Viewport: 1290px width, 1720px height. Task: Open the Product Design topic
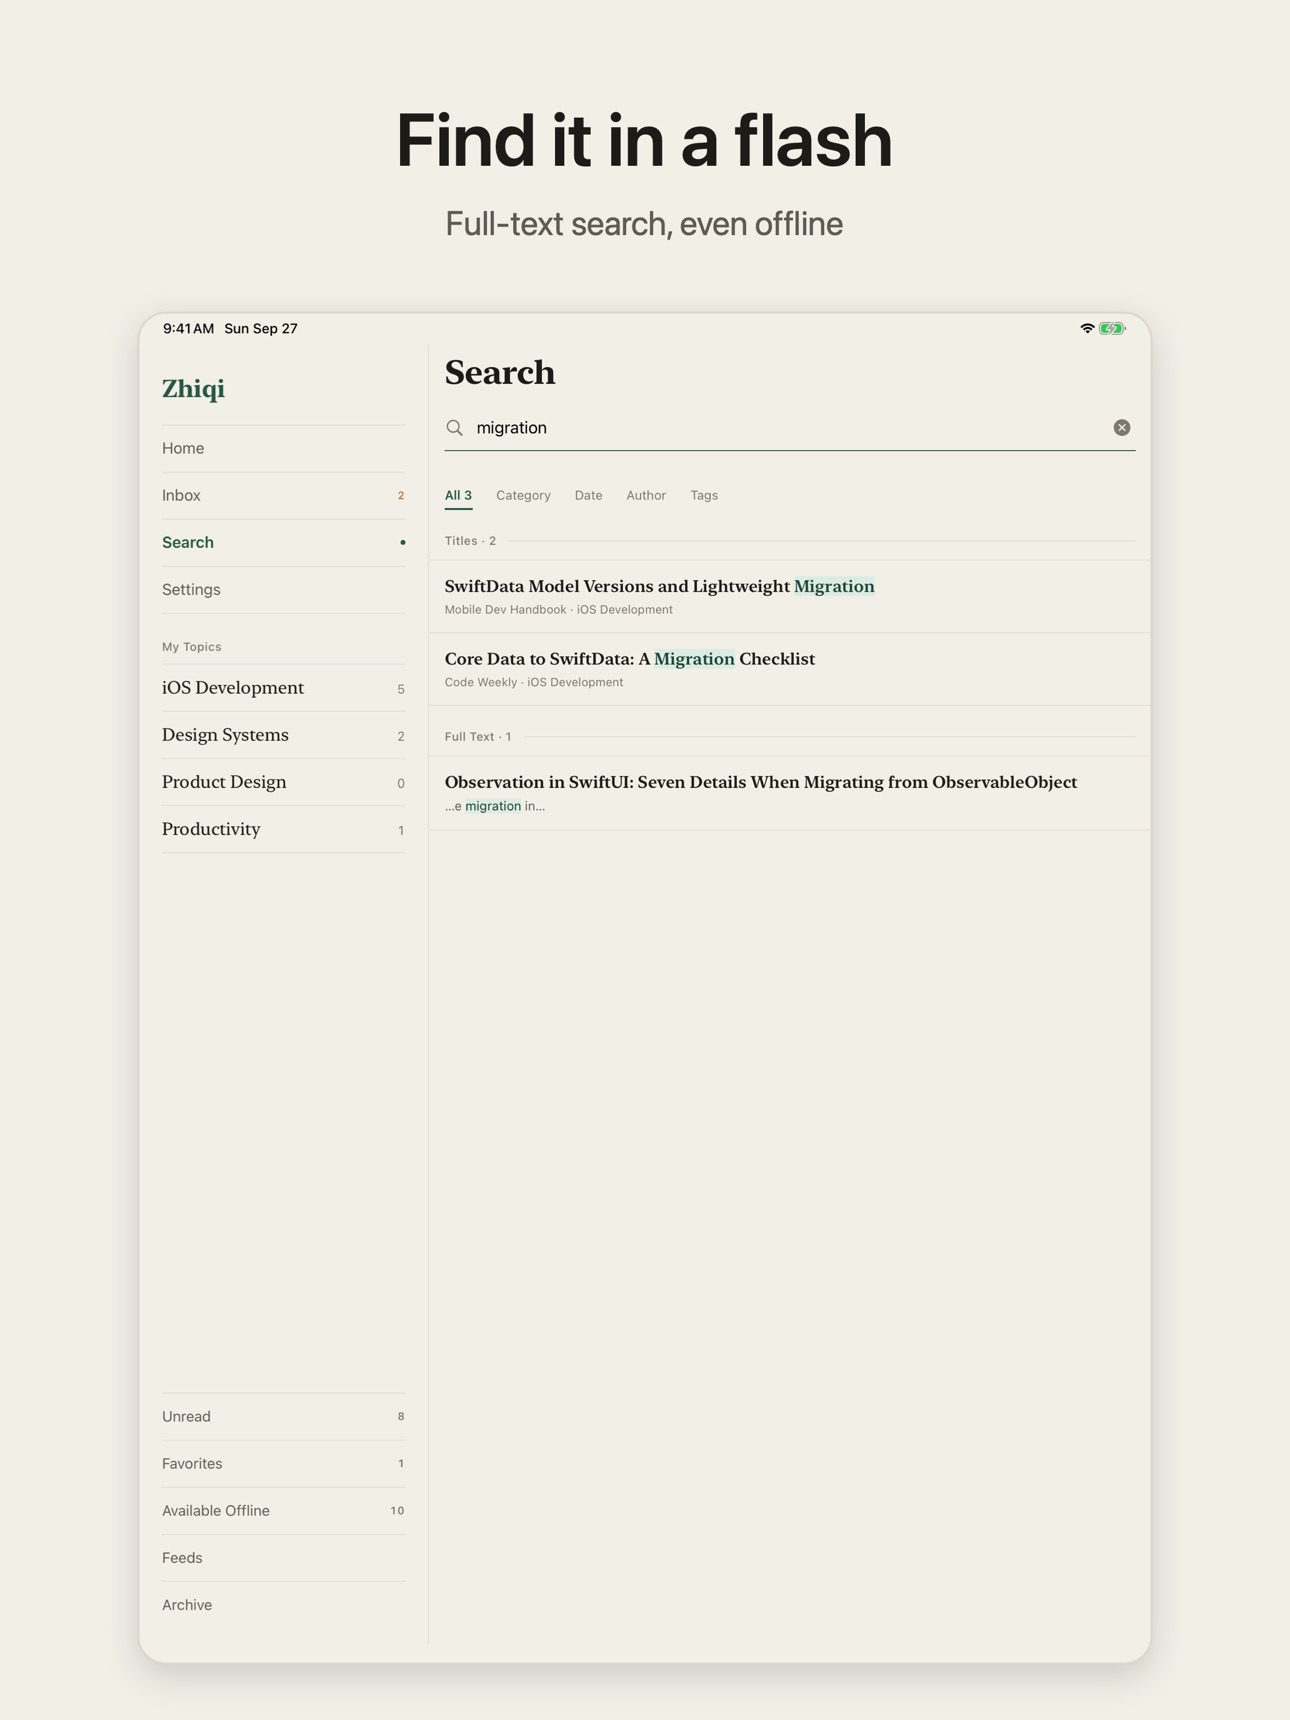coord(284,782)
